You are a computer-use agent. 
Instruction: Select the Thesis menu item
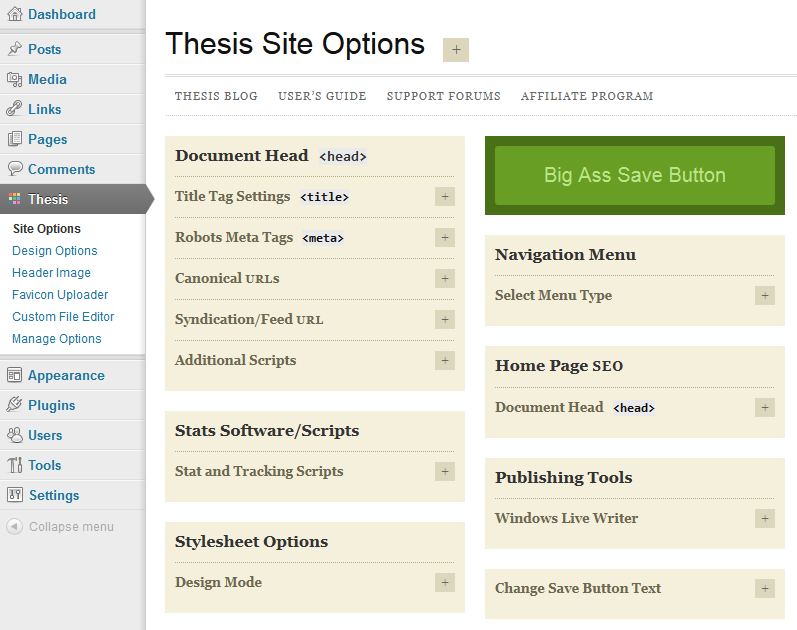pyautogui.click(x=73, y=199)
